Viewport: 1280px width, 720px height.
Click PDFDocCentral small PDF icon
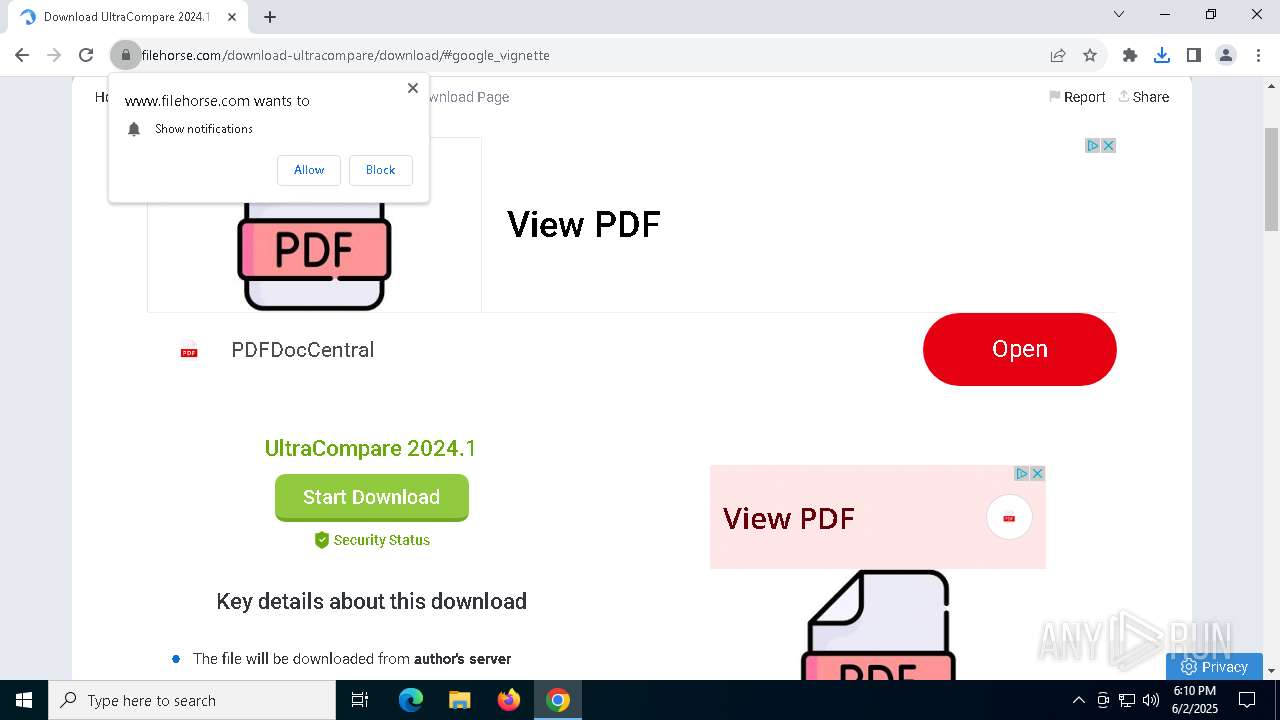[x=189, y=350]
